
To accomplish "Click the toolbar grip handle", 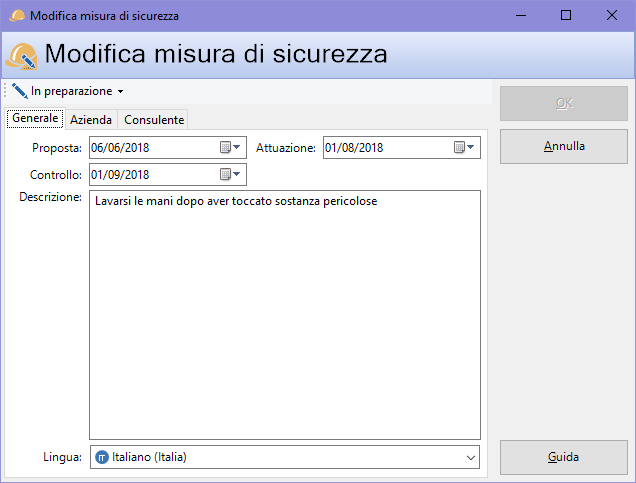I will click(5, 91).
